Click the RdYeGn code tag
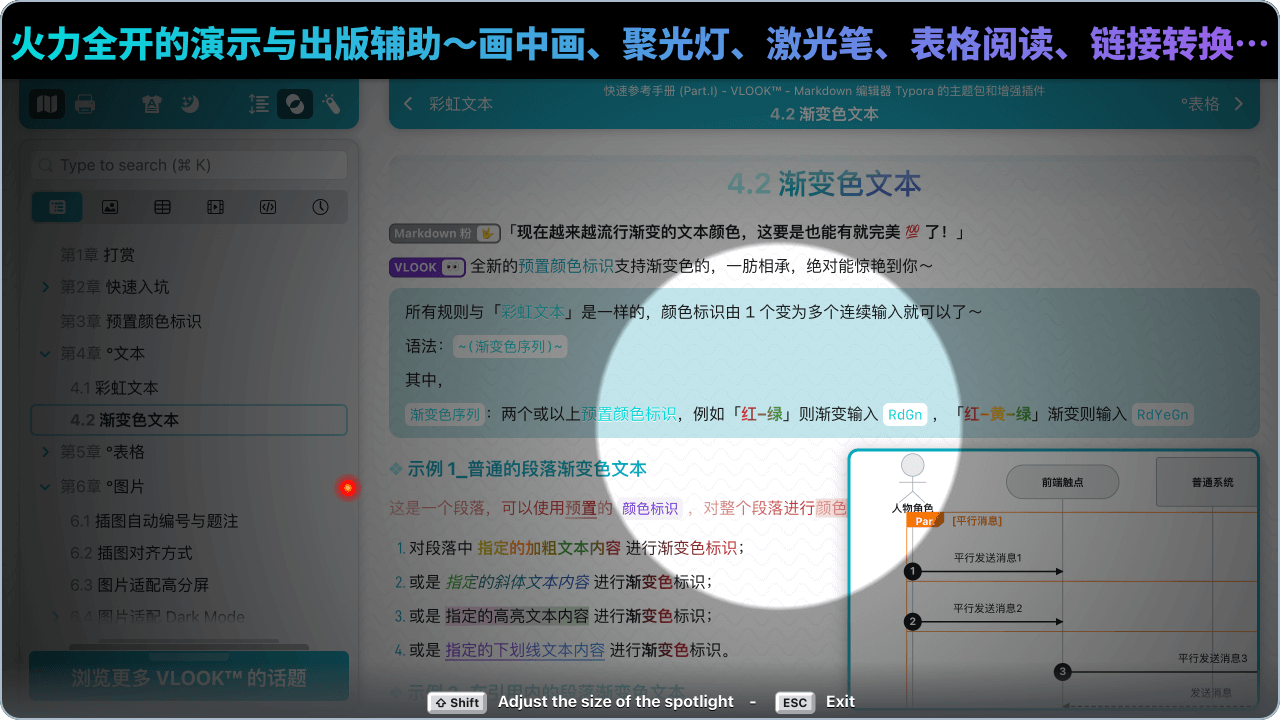This screenshot has height=720, width=1280. 1163,414
